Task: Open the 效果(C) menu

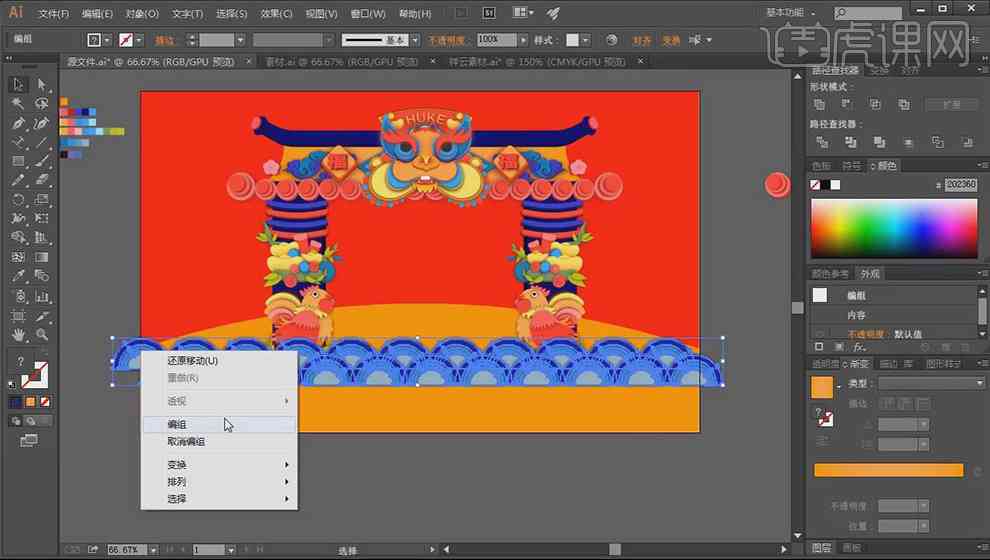Action: click(277, 13)
